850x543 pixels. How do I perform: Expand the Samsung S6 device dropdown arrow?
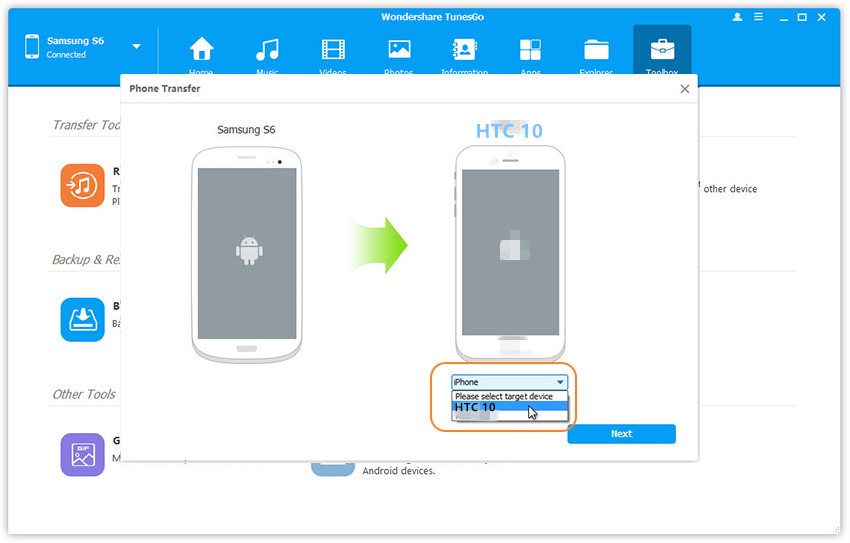(x=137, y=47)
